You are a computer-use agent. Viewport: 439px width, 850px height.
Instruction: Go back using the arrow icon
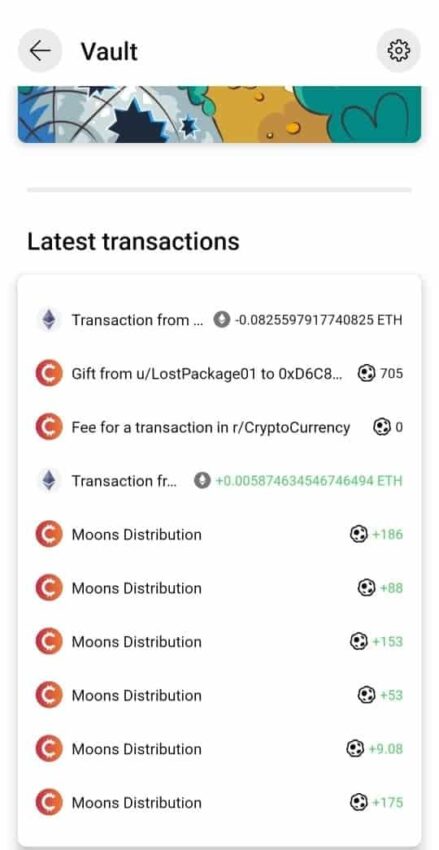coord(40,50)
